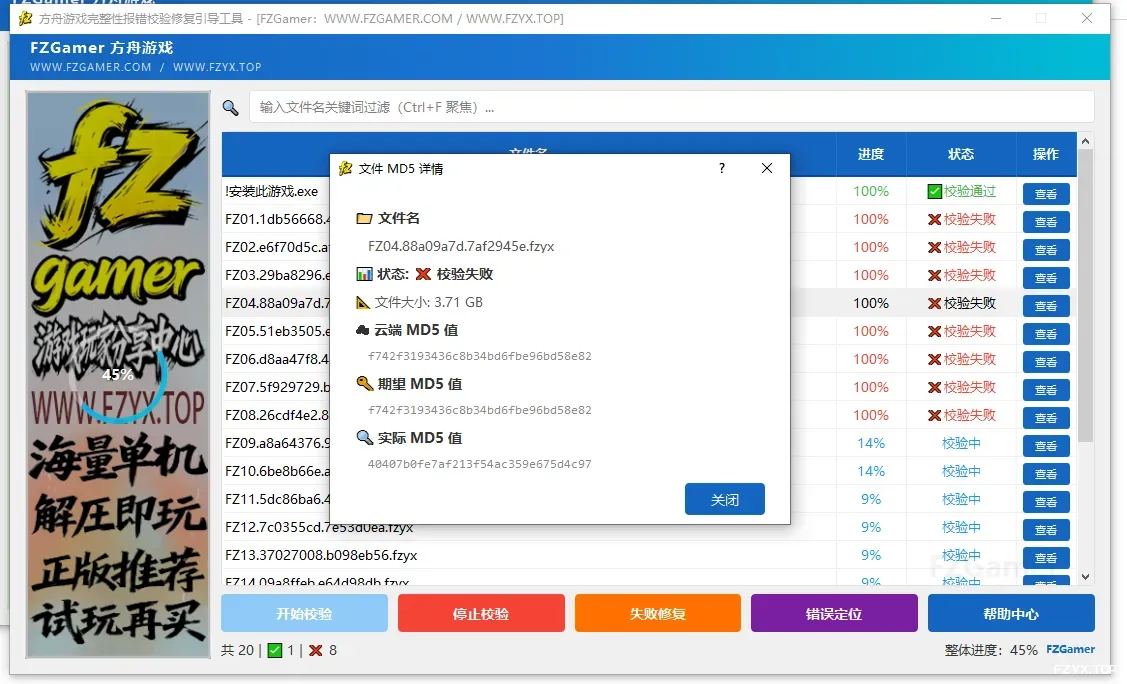Click file name FZ04.88a09a7d.7af2945e.fzyx in dialog

pyautogui.click(x=461, y=246)
